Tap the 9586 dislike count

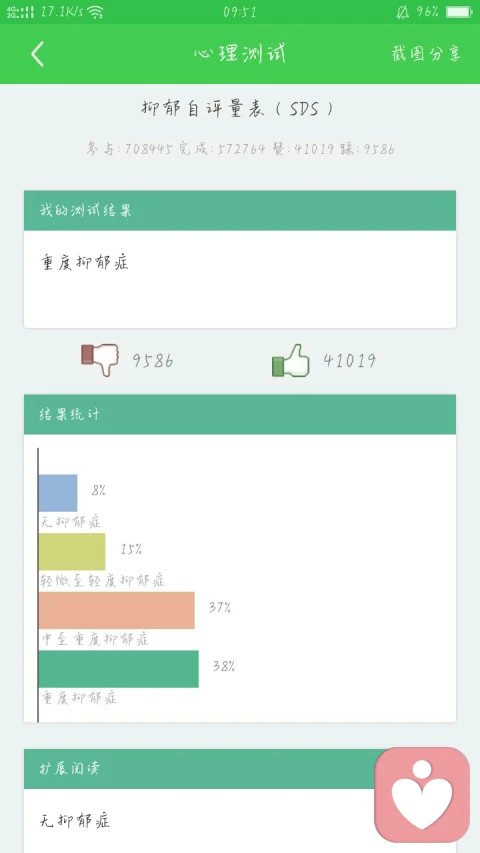[x=153, y=361]
